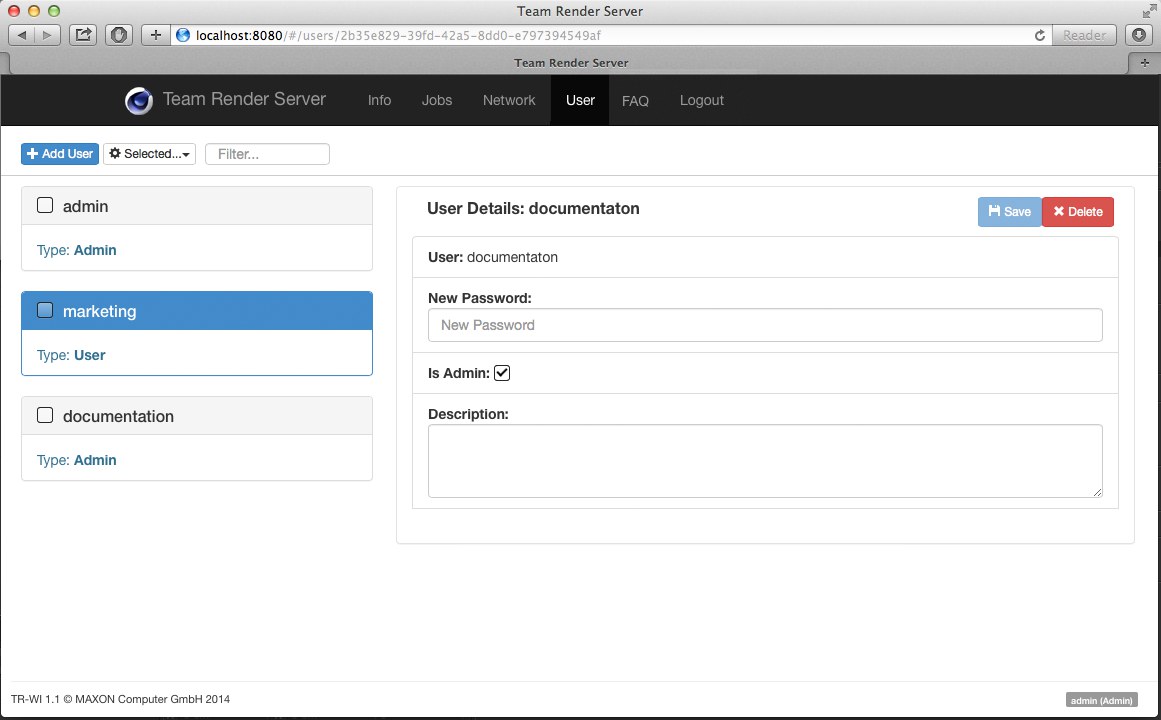The width and height of the screenshot is (1161, 720).
Task: Click the Safari share icon
Action: (84, 35)
